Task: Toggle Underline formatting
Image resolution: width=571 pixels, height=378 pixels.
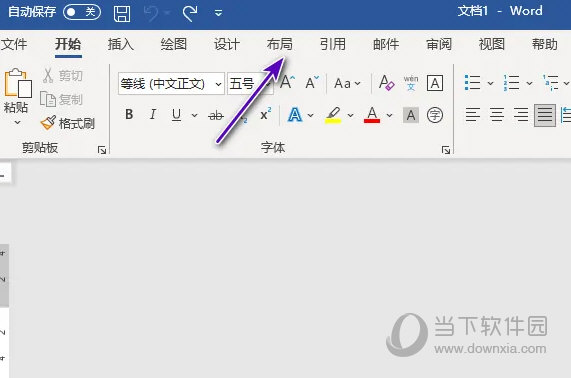Action: point(177,115)
